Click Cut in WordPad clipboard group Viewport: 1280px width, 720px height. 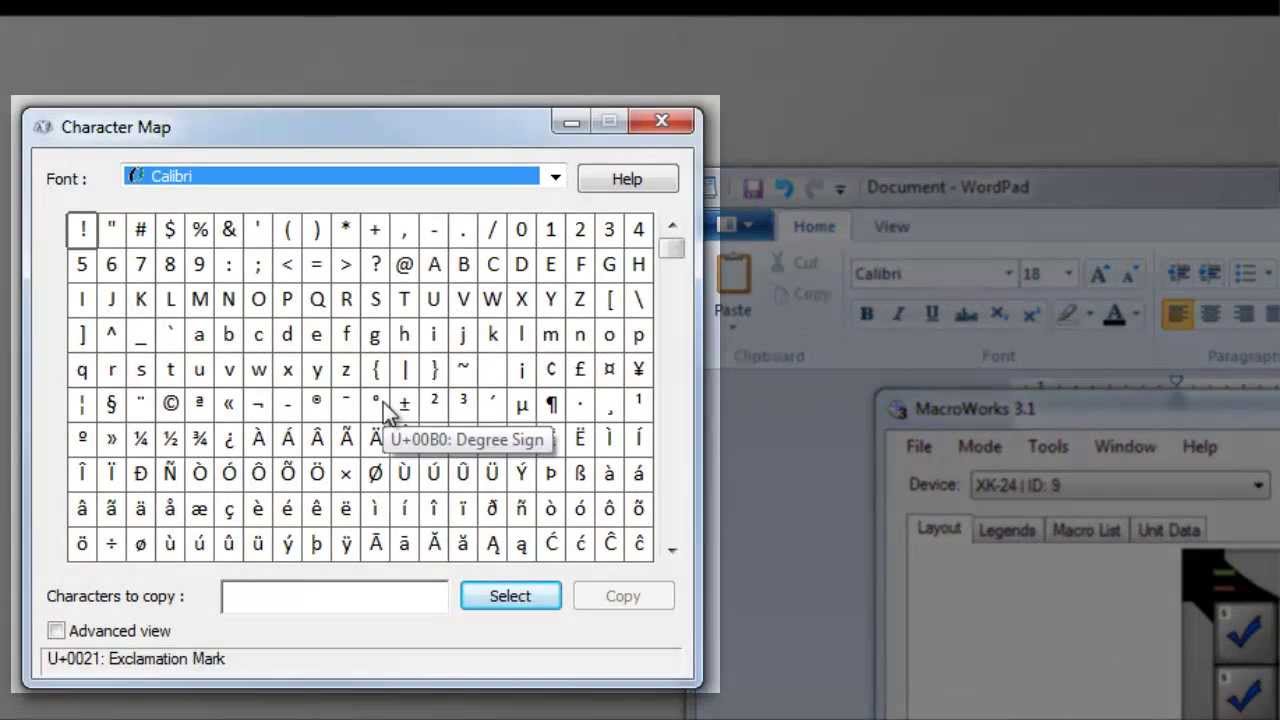(x=796, y=263)
